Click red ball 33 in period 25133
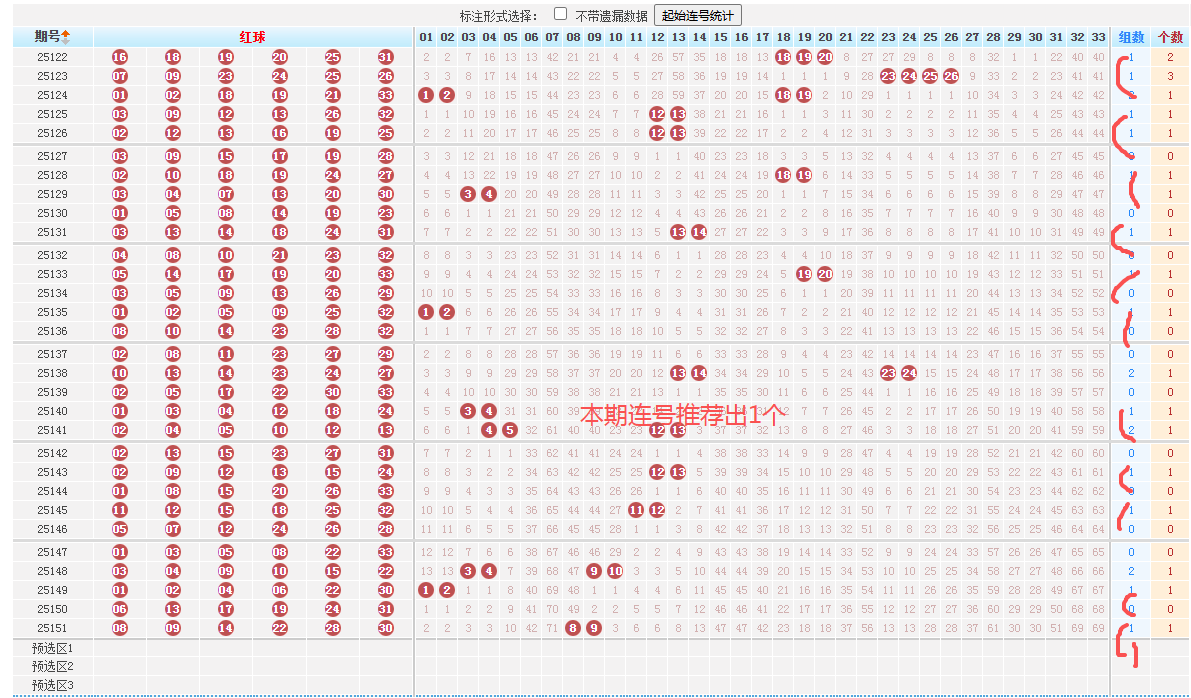This screenshot has height=698, width=1191. coord(386,274)
